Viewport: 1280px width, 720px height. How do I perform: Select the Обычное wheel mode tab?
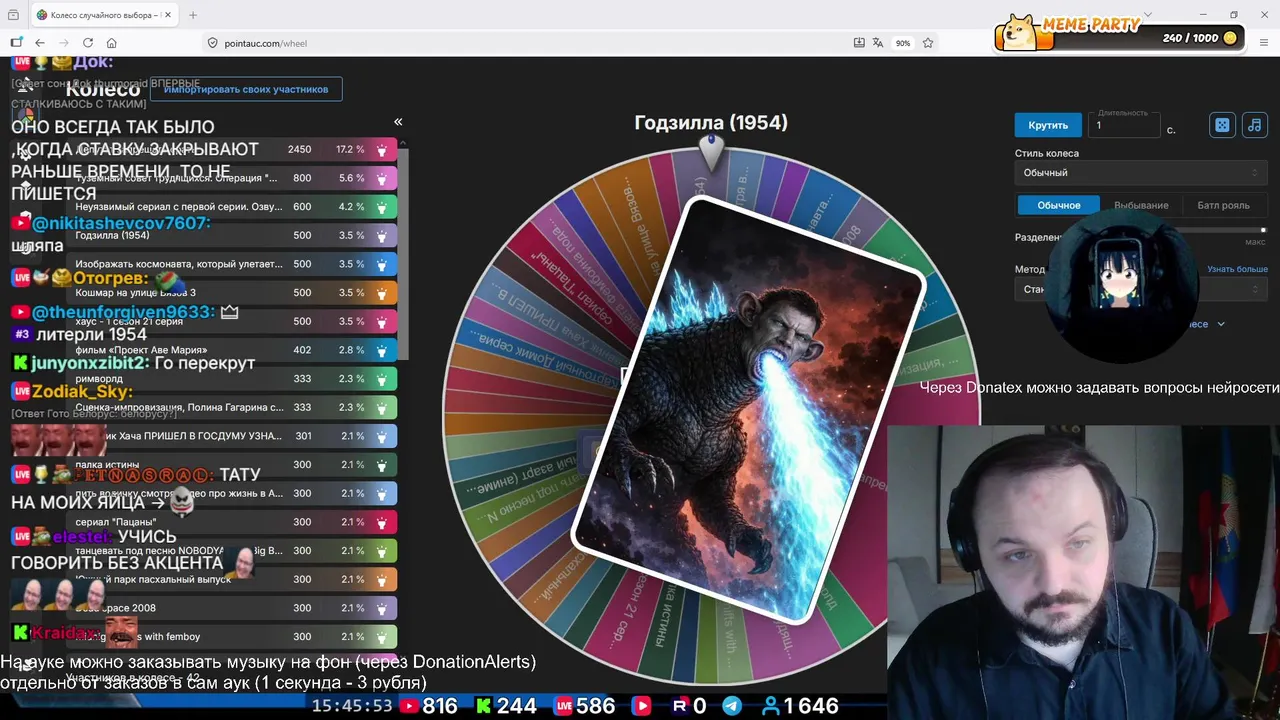pos(1059,205)
